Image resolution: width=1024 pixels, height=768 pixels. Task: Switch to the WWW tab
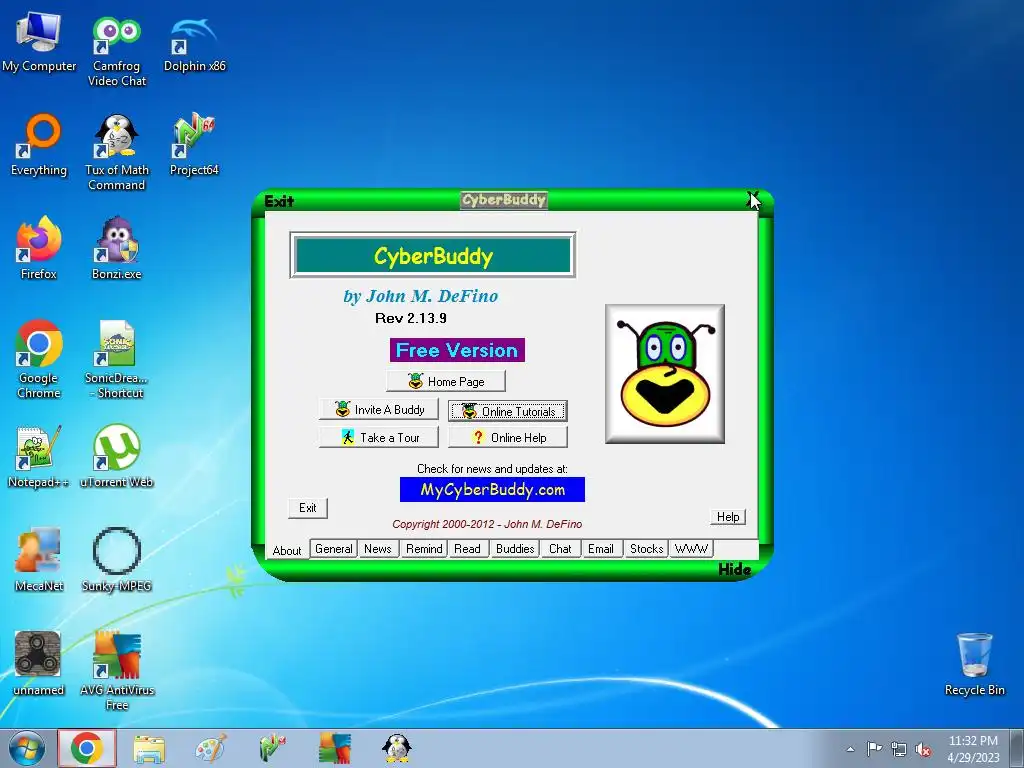pyautogui.click(x=691, y=549)
